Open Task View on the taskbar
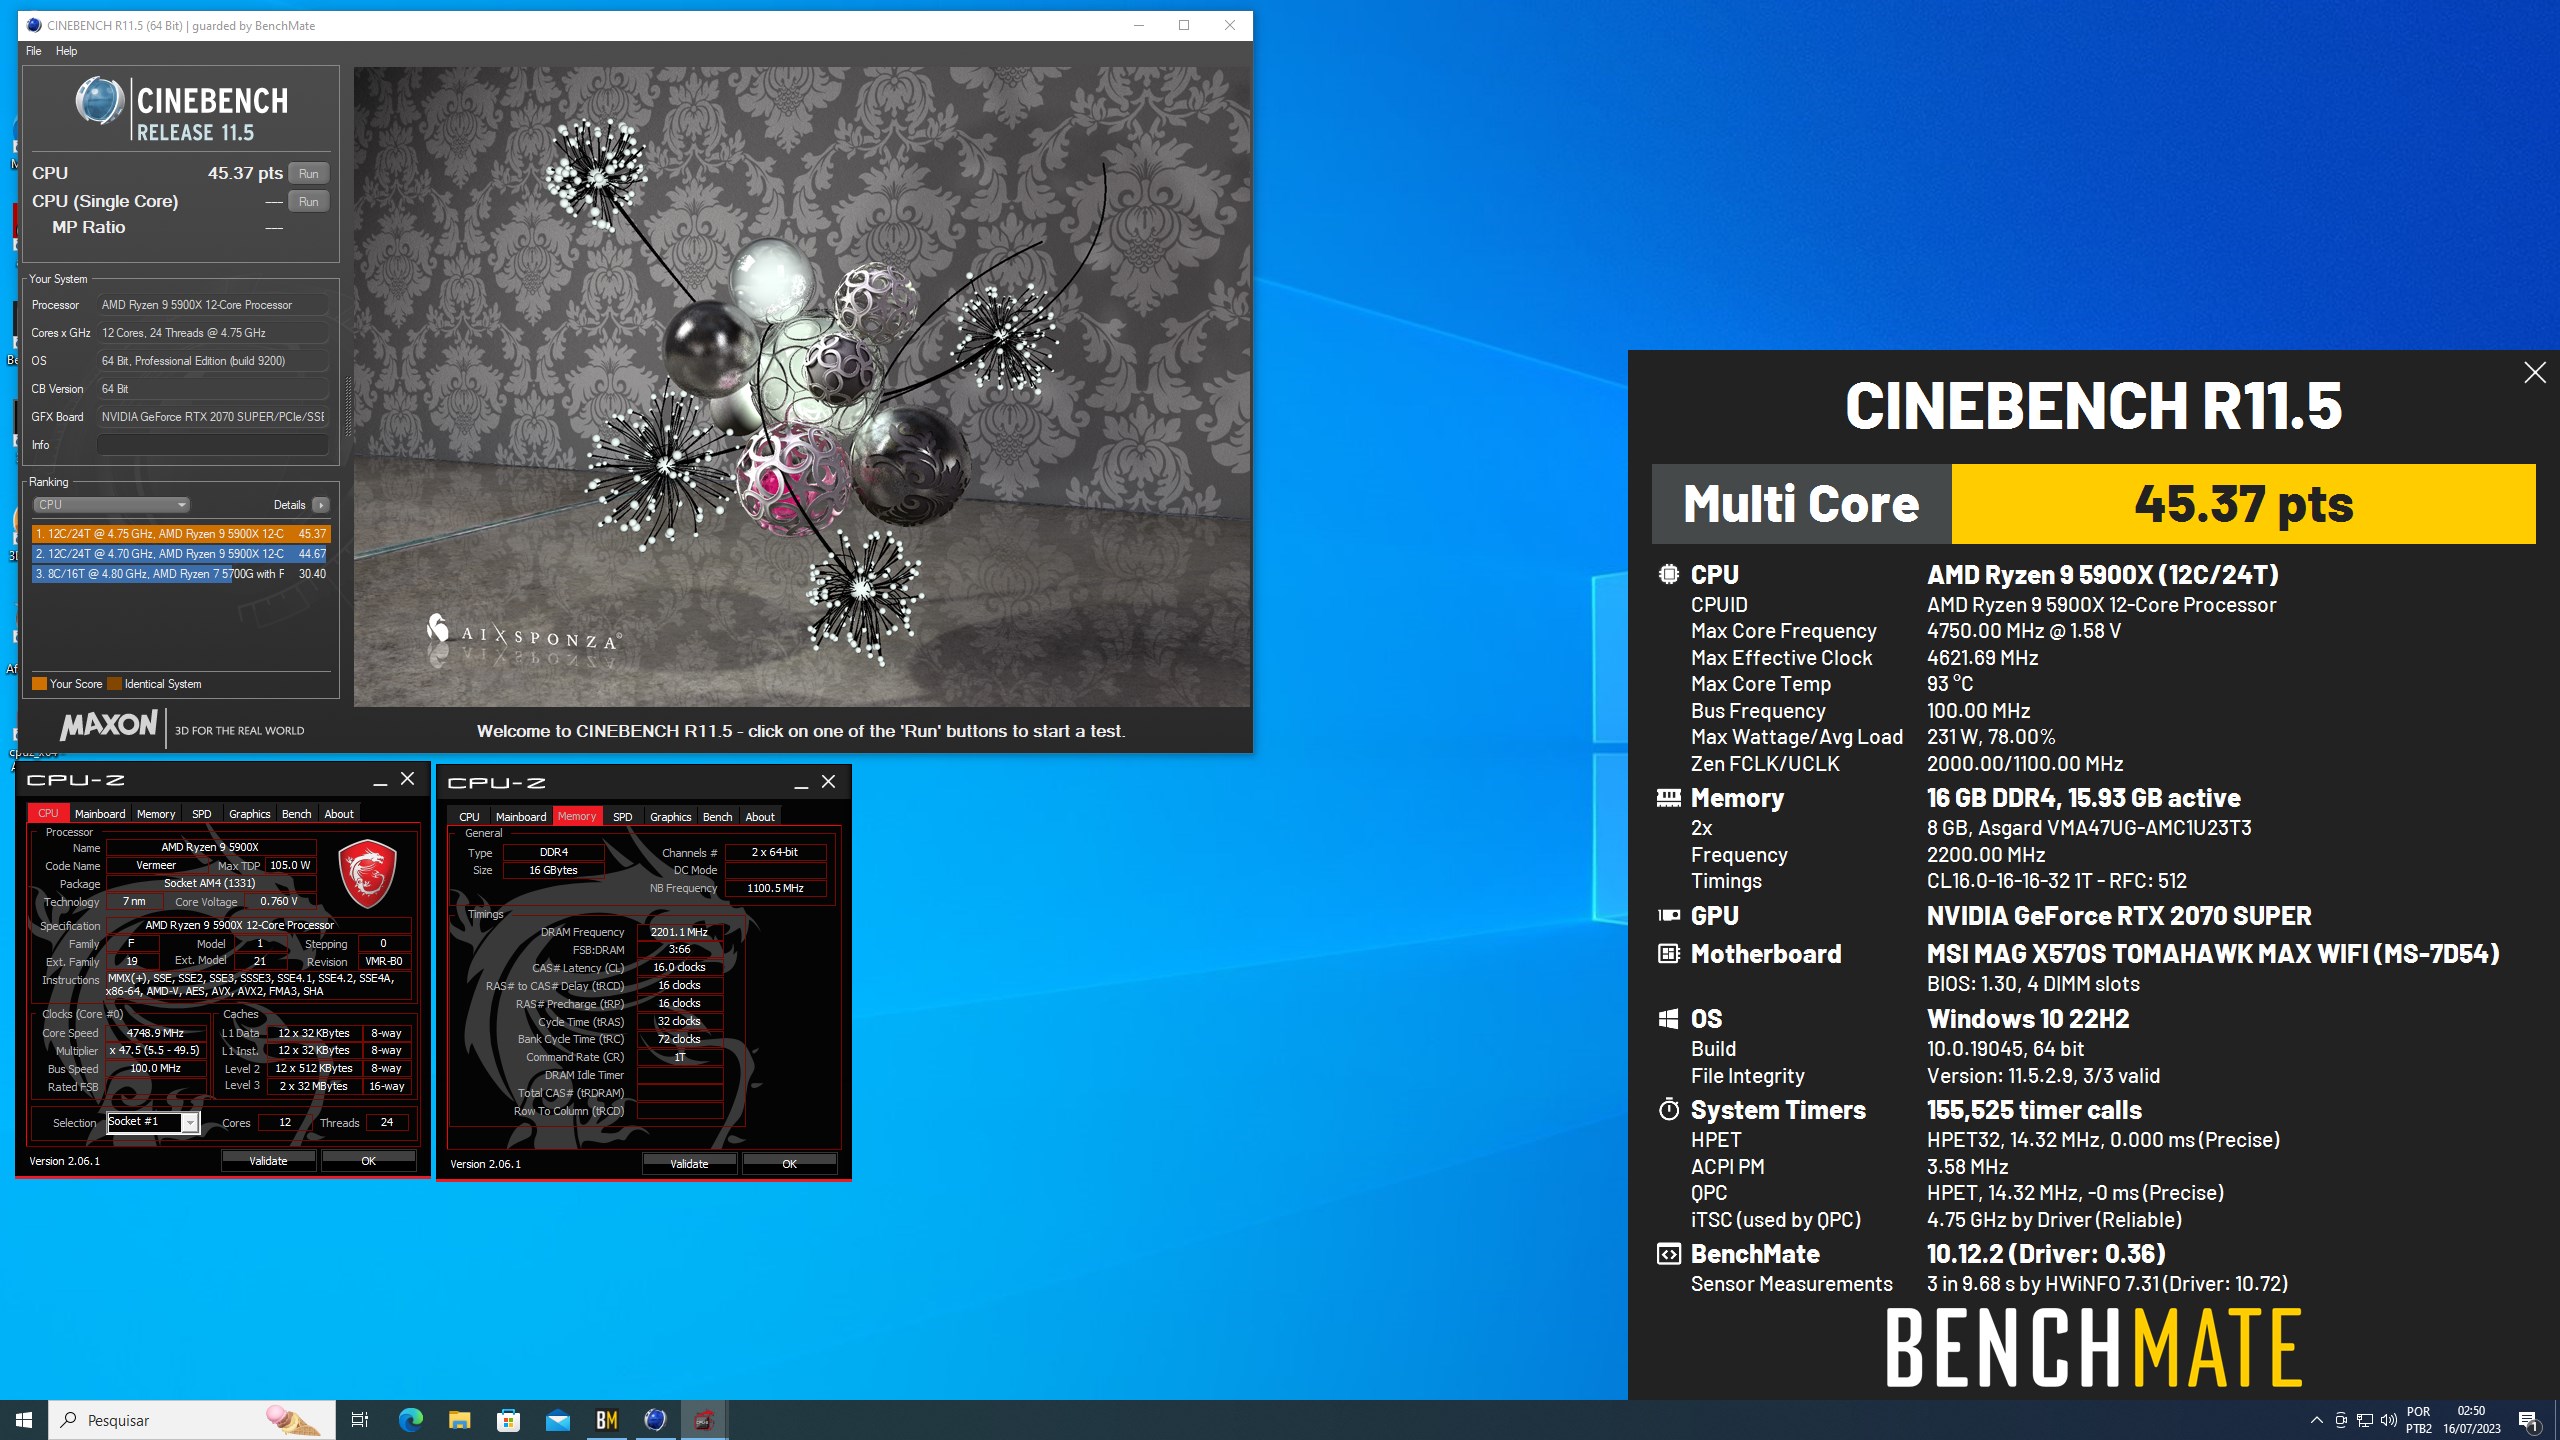 point(360,1420)
